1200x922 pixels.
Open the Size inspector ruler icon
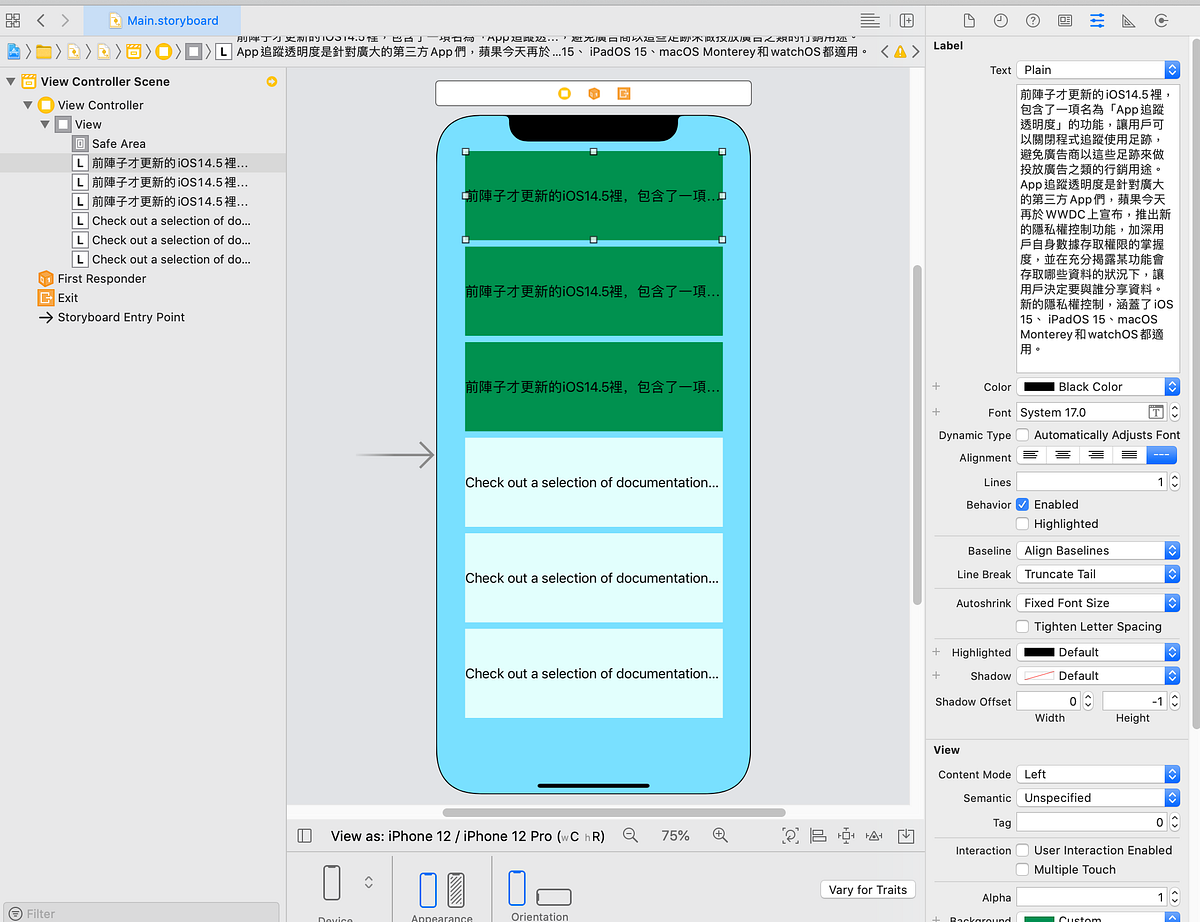(1128, 20)
